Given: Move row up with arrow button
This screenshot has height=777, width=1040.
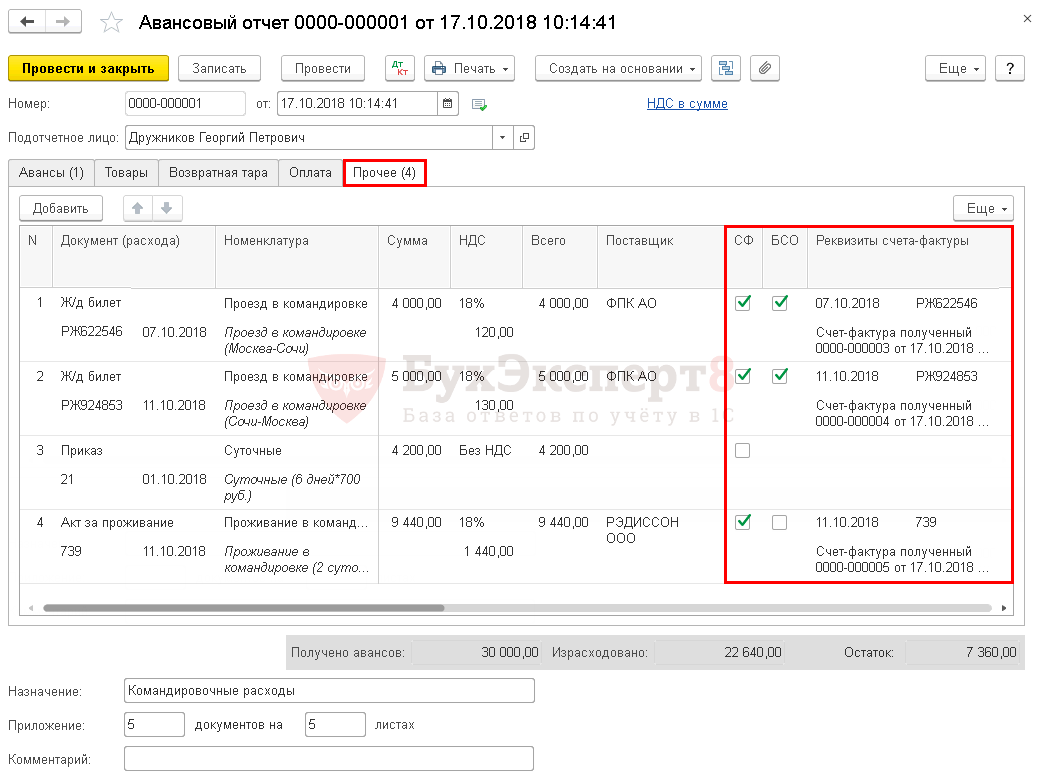Looking at the screenshot, I should pyautogui.click(x=138, y=208).
